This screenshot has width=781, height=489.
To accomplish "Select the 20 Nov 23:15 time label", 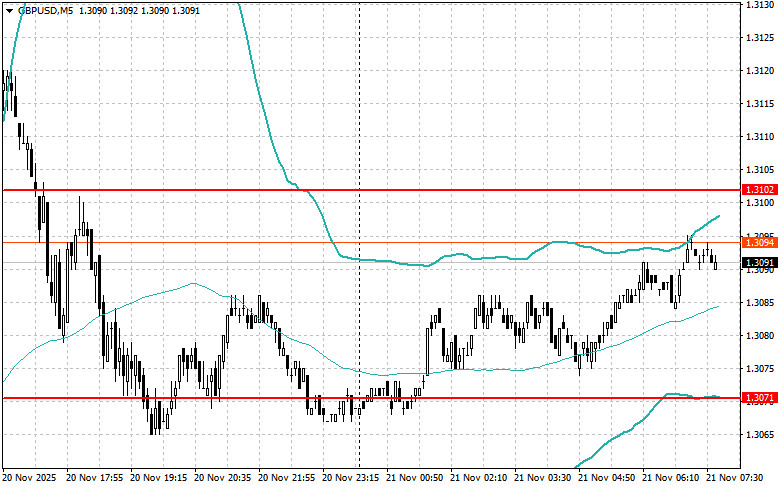I will coord(351,478).
